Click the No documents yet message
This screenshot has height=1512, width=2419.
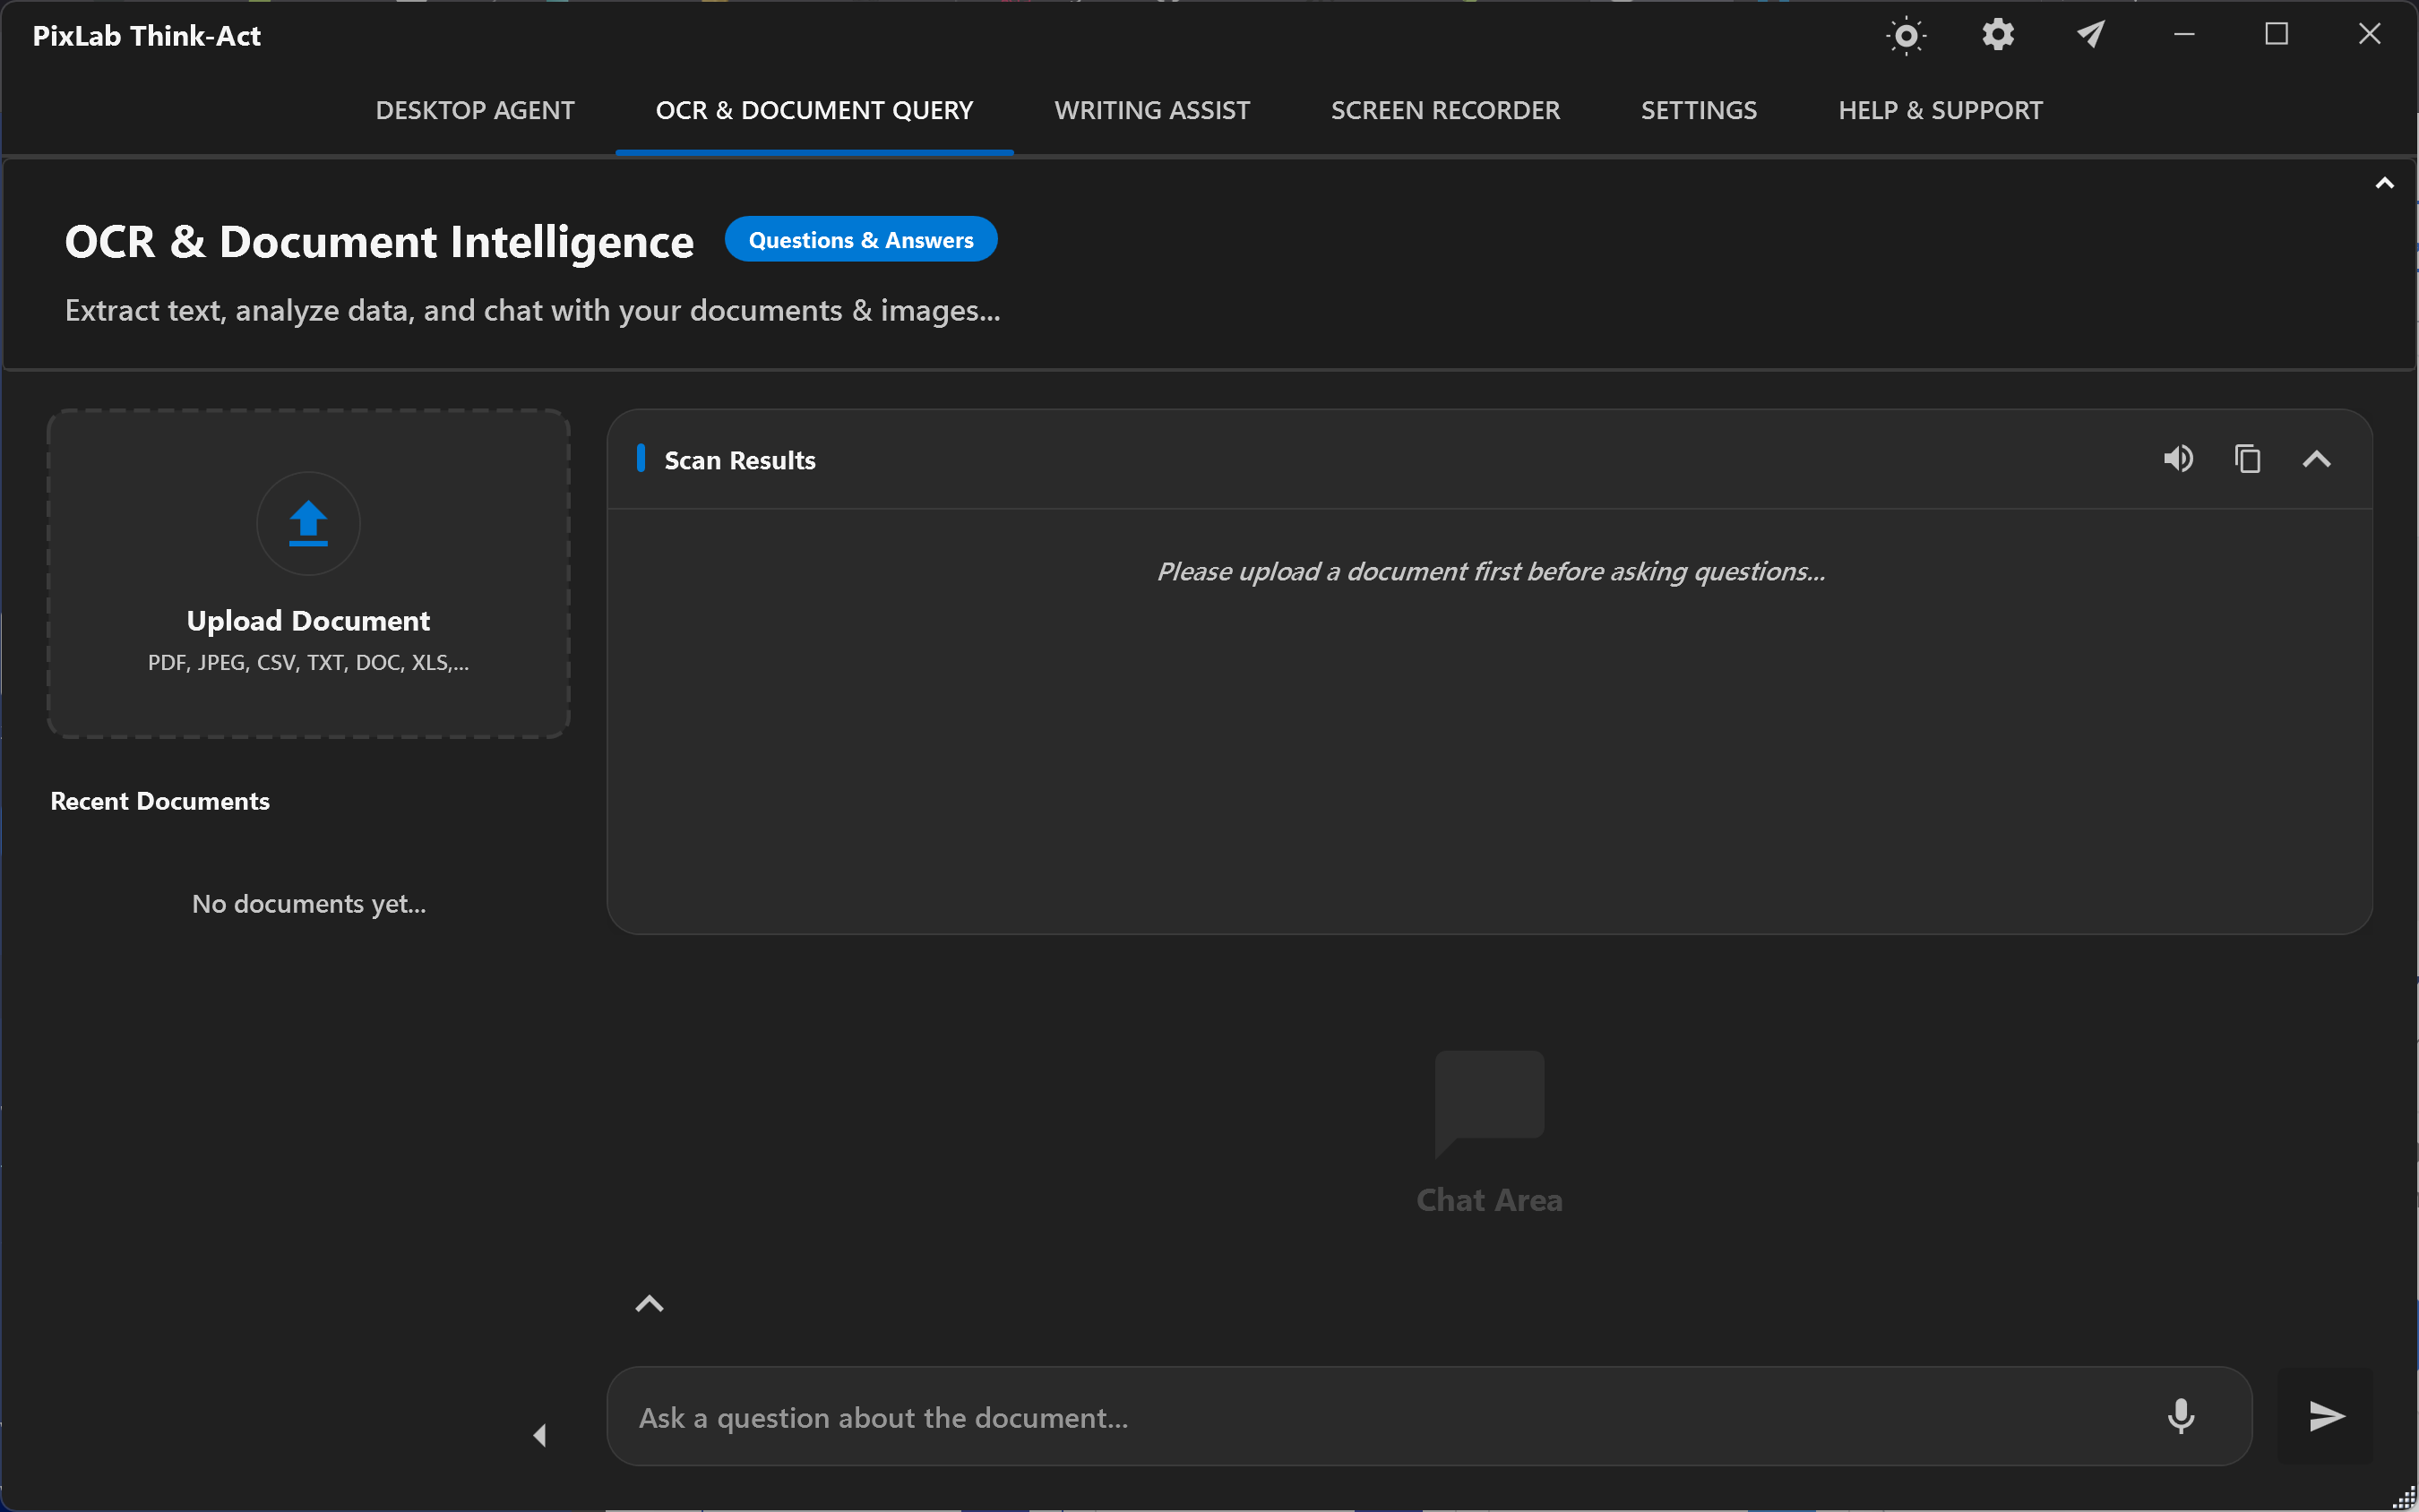coord(309,904)
